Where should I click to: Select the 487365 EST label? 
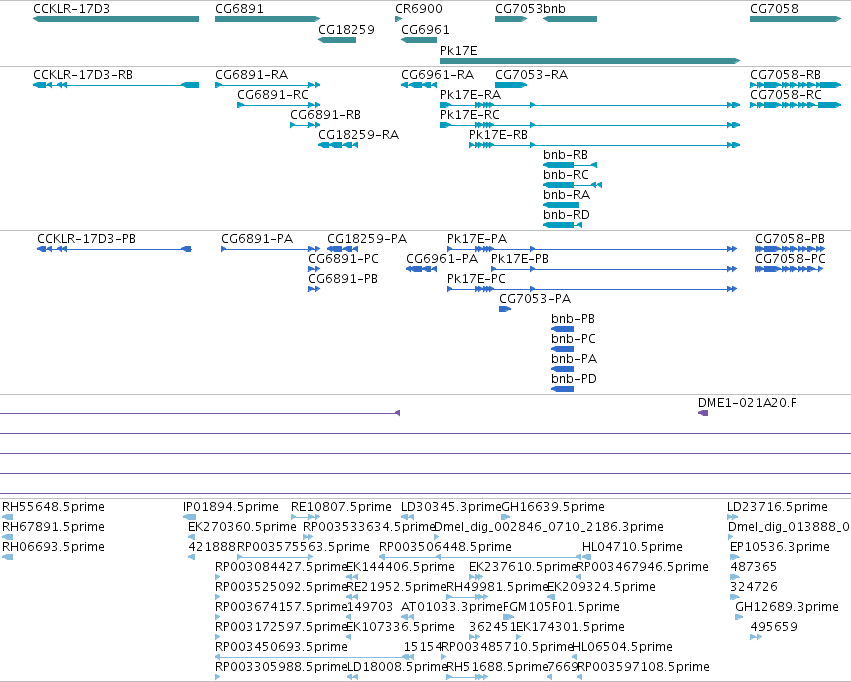[753, 567]
